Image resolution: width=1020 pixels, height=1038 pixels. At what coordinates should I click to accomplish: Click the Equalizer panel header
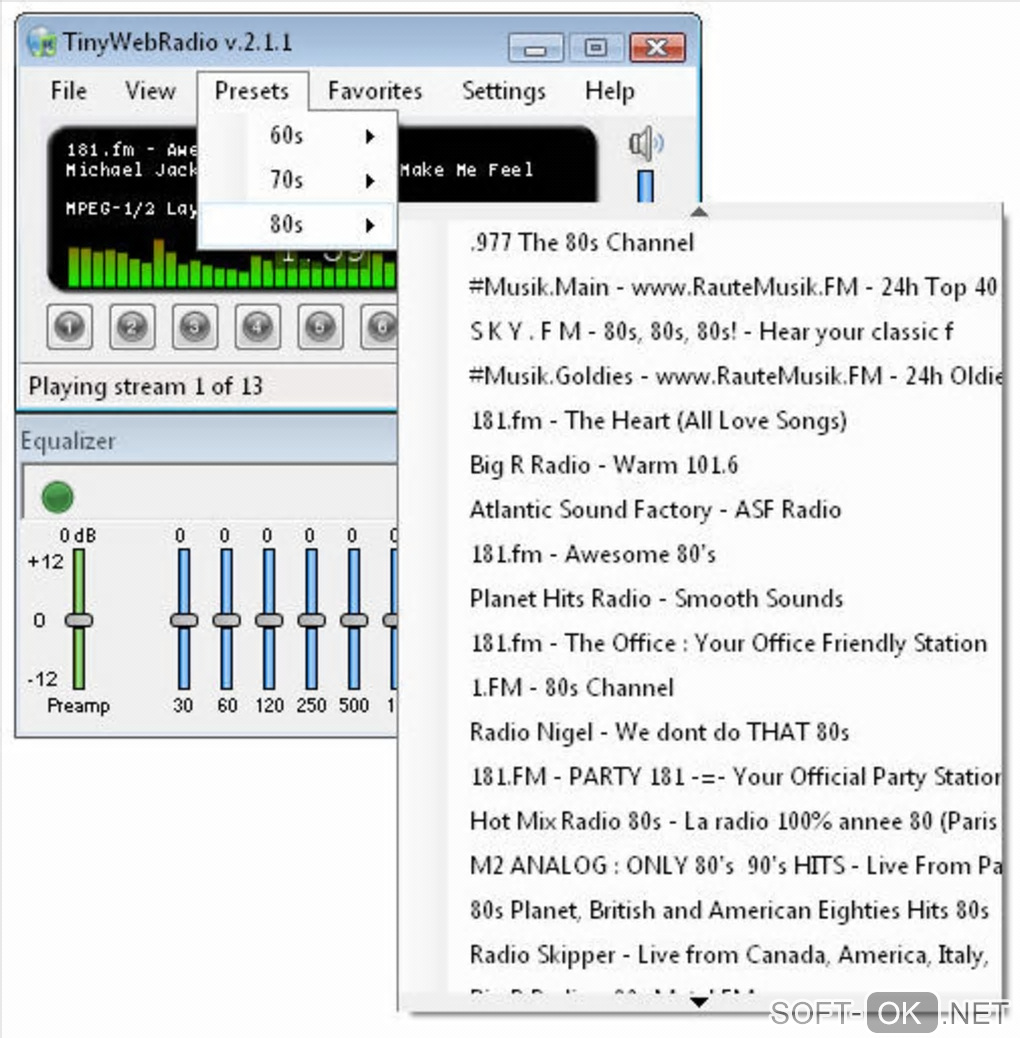coord(207,440)
